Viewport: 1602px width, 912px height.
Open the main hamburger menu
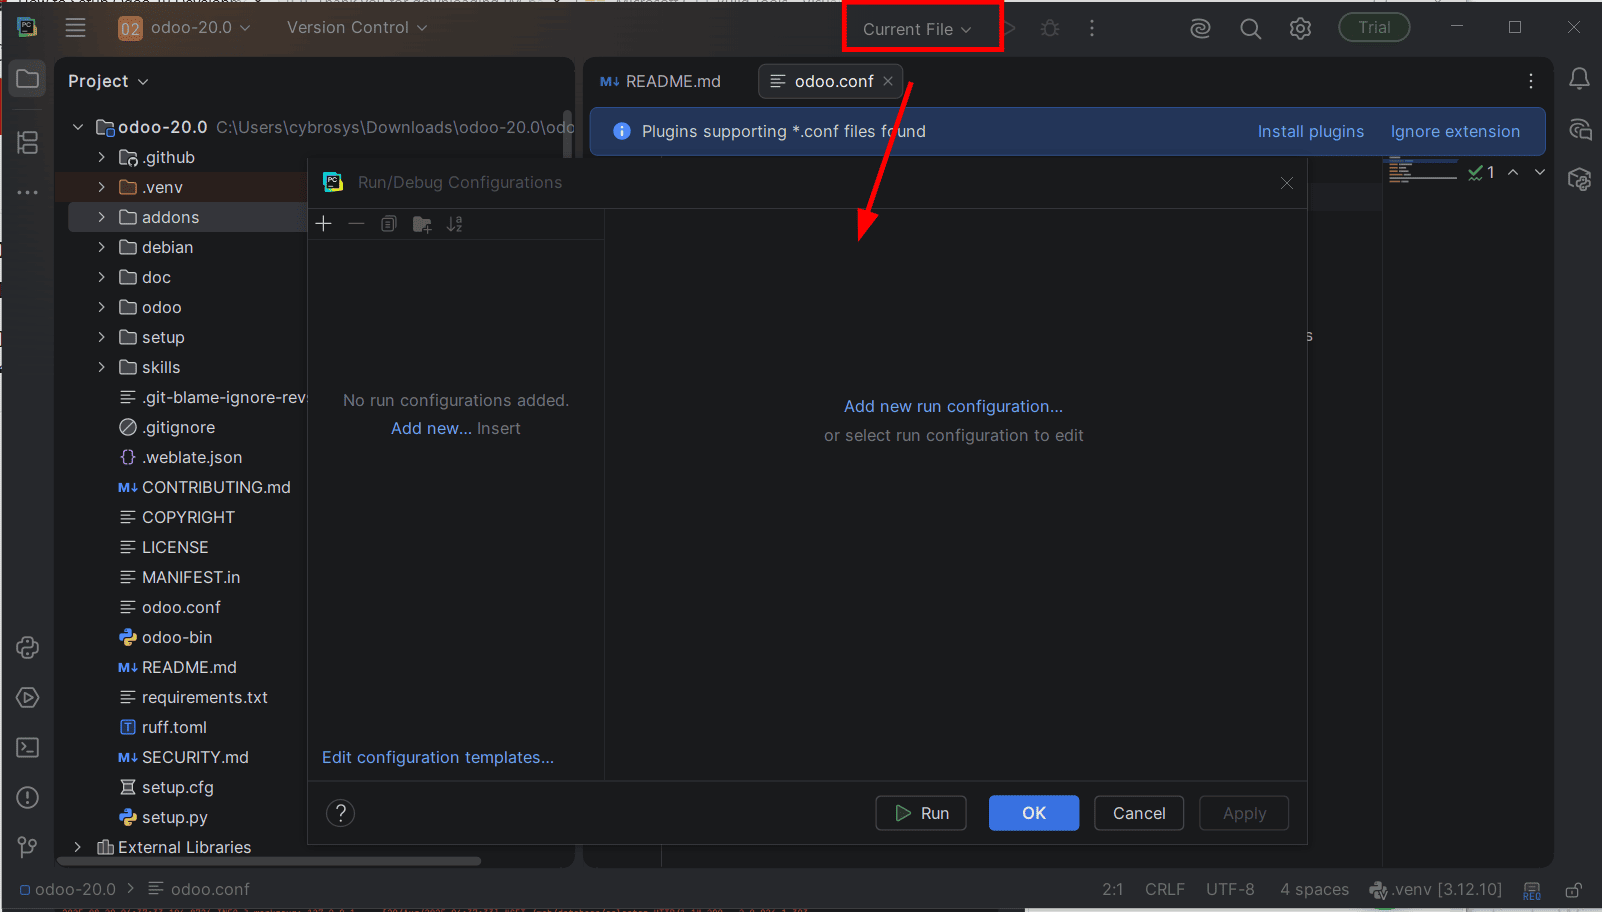(x=75, y=28)
